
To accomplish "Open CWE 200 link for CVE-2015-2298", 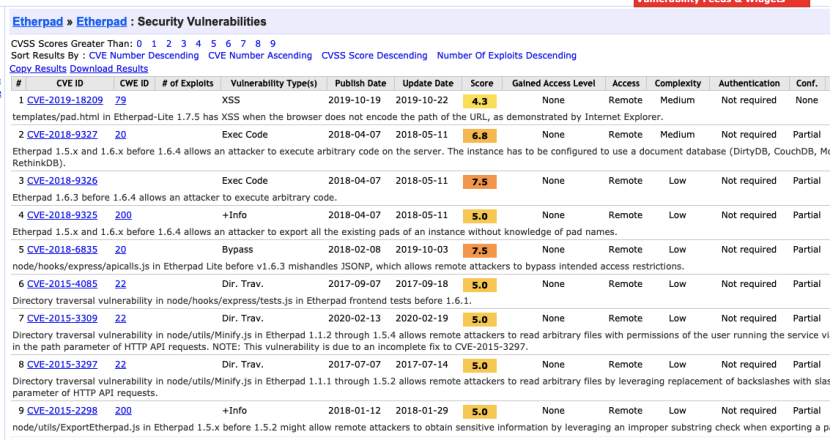I will click(x=123, y=410).
